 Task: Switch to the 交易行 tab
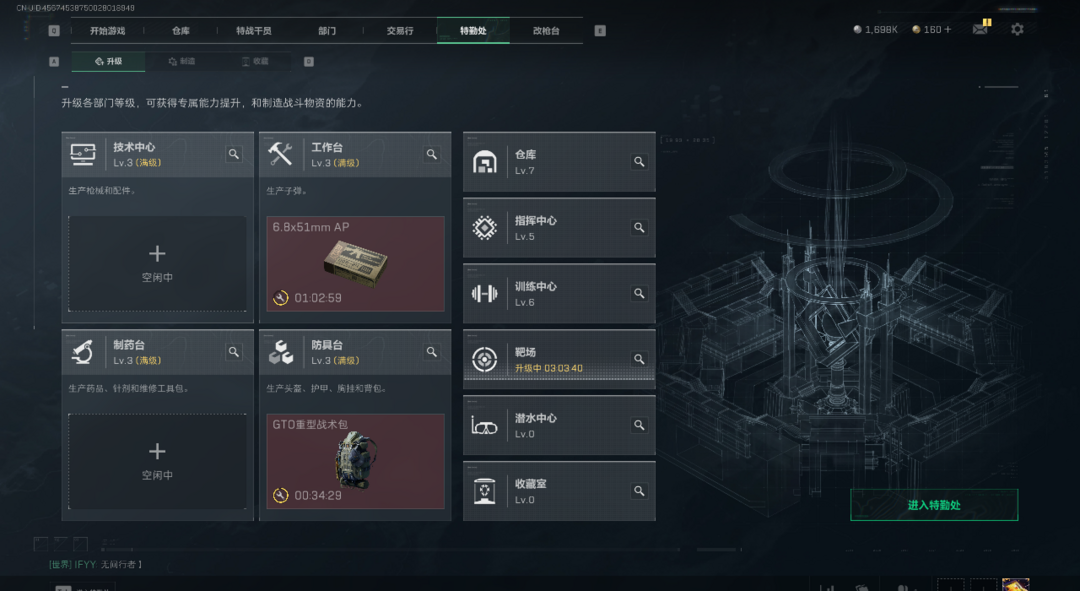click(x=400, y=31)
